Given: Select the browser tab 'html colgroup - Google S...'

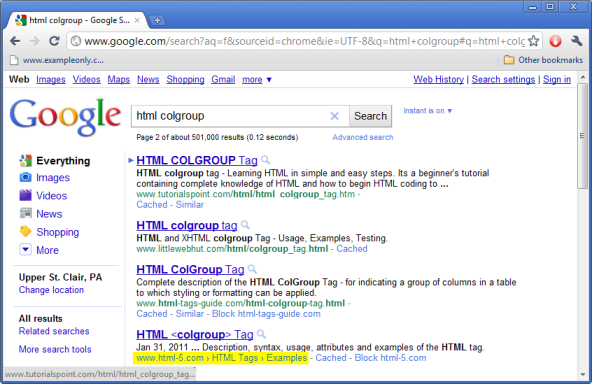Looking at the screenshot, I should (76, 20).
